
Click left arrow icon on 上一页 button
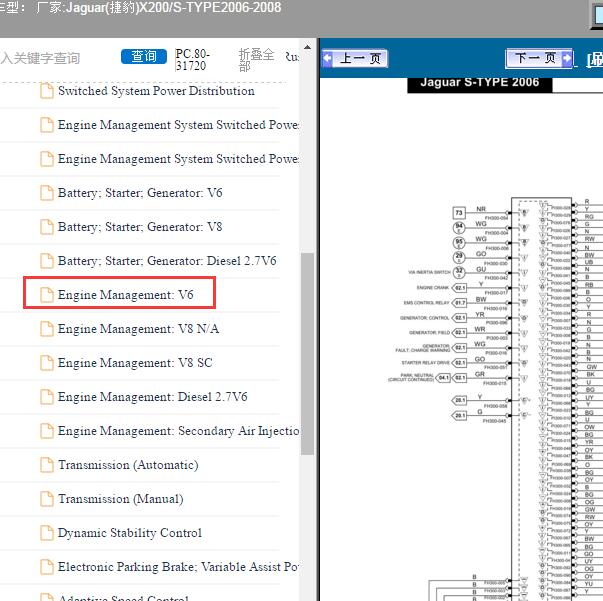327,58
